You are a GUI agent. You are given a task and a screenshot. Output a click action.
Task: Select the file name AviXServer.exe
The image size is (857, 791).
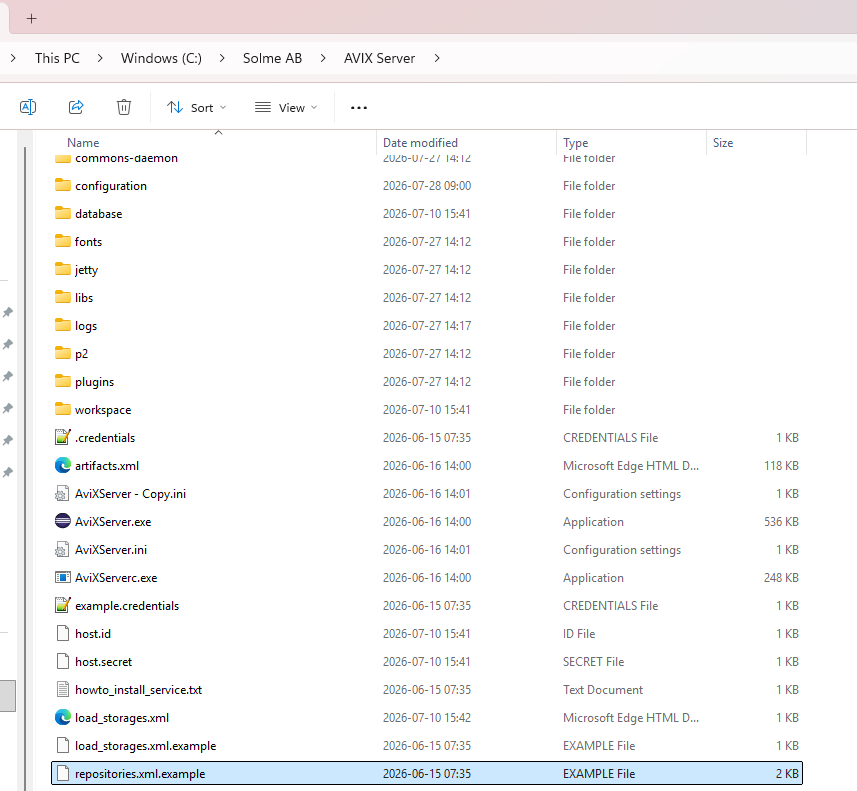tap(113, 522)
